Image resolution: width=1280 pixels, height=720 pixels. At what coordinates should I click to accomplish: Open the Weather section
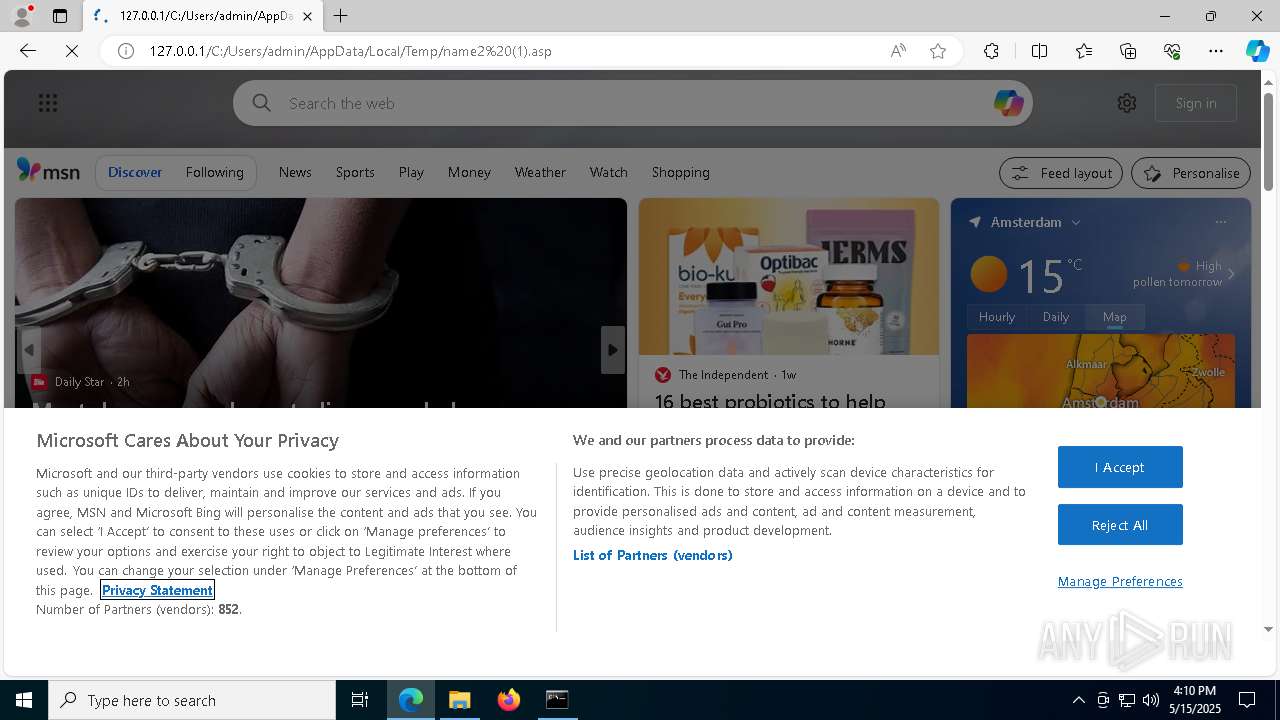tap(540, 172)
